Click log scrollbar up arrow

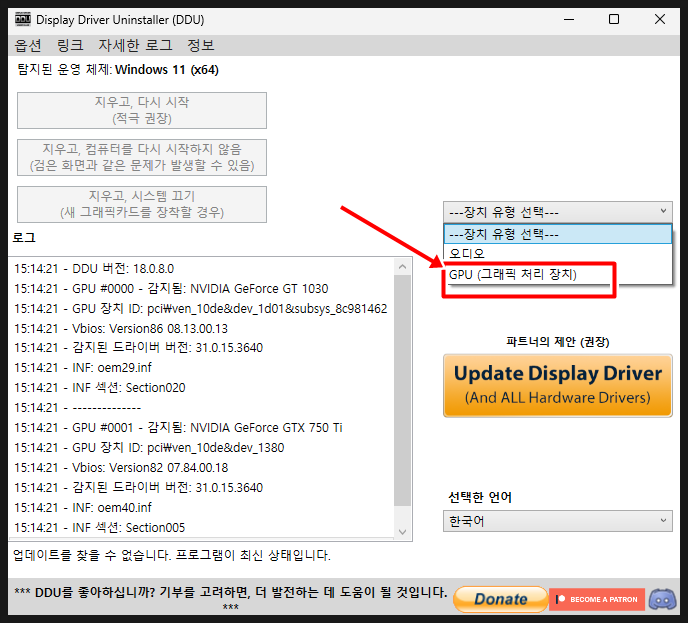(x=402, y=266)
